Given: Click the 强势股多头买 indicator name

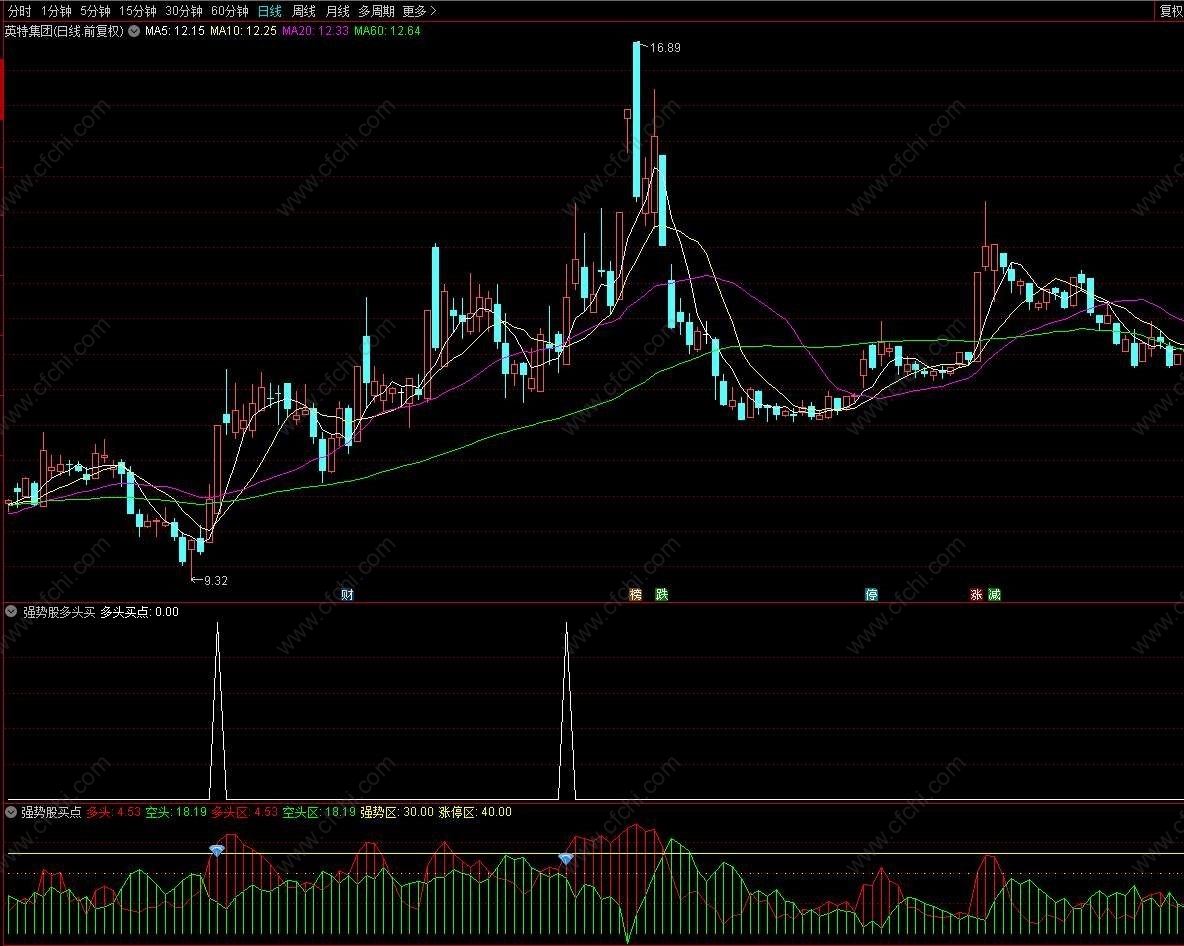Looking at the screenshot, I should click(x=59, y=612).
